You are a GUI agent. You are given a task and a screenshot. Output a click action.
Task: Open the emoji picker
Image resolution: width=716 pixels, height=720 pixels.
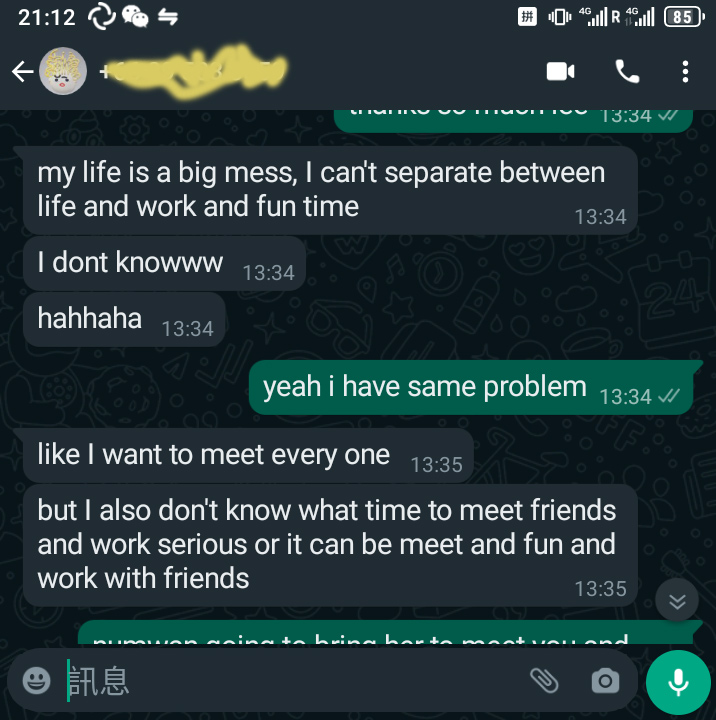(37, 680)
